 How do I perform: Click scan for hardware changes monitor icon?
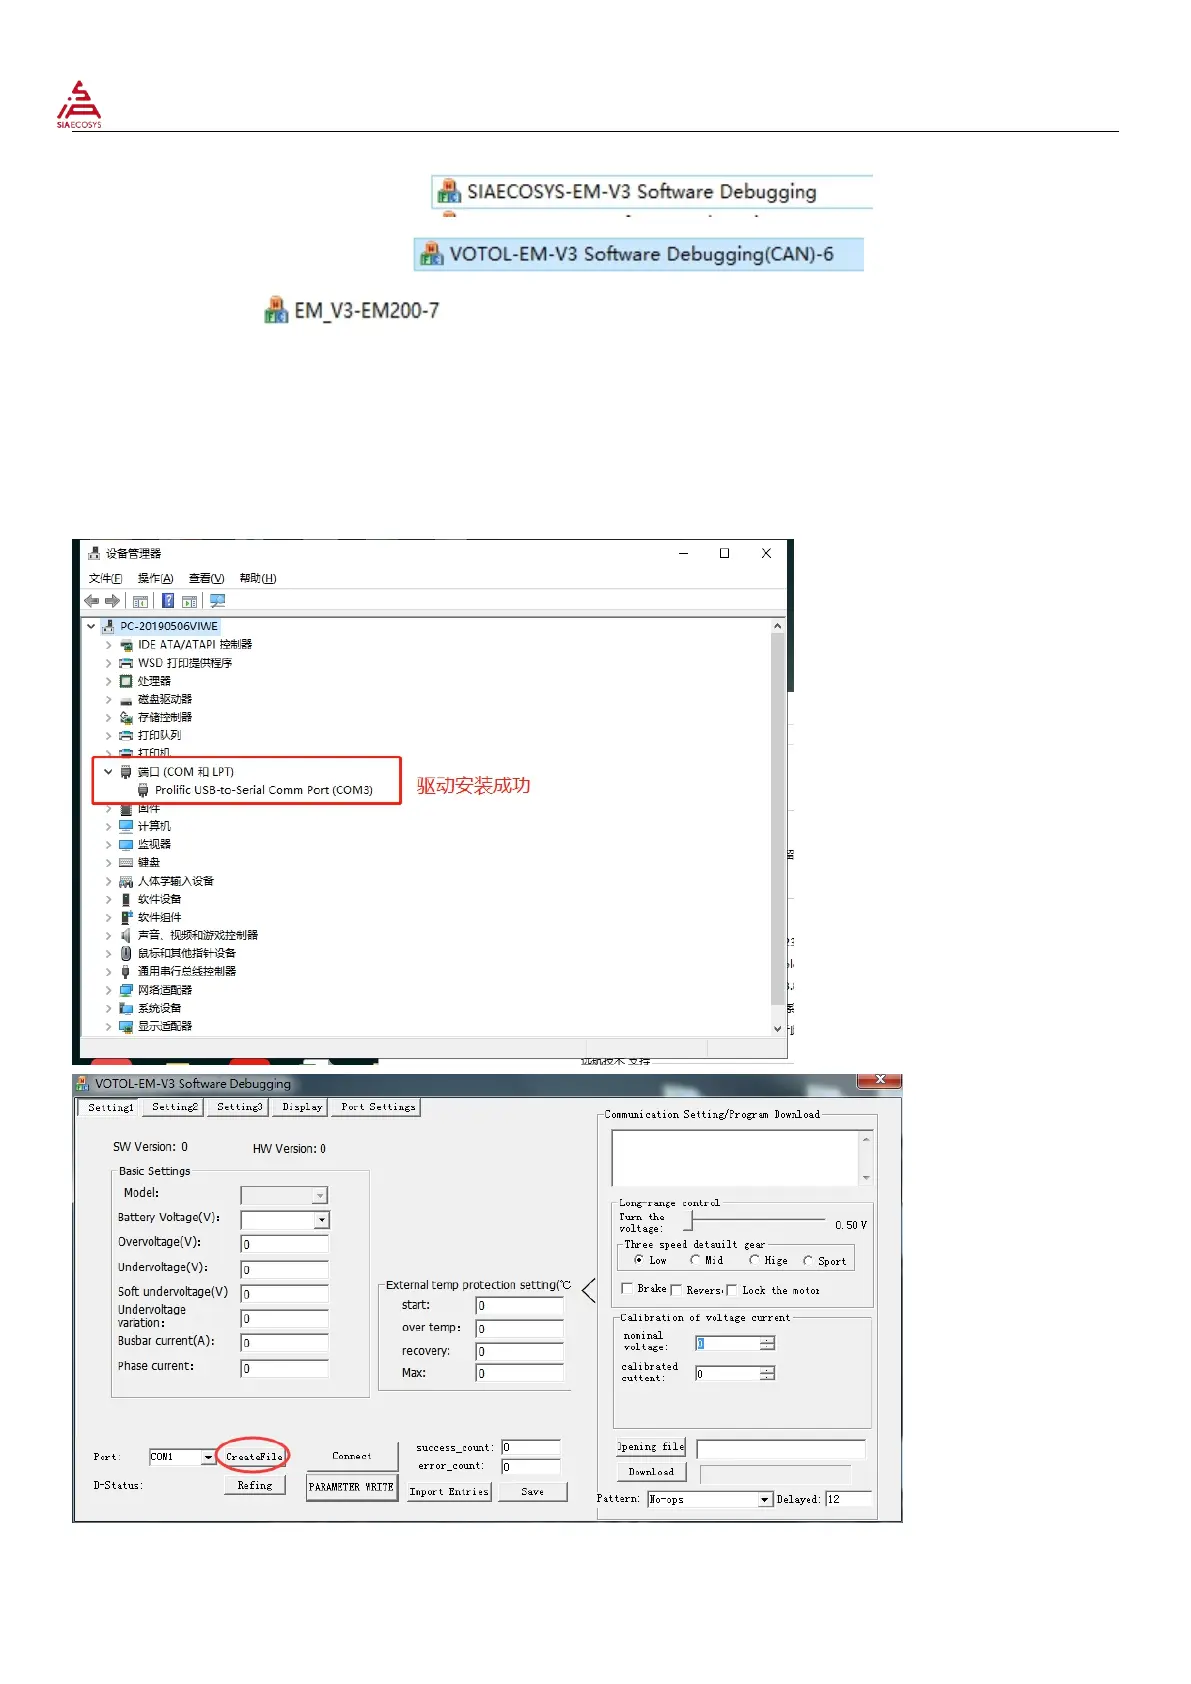217,601
